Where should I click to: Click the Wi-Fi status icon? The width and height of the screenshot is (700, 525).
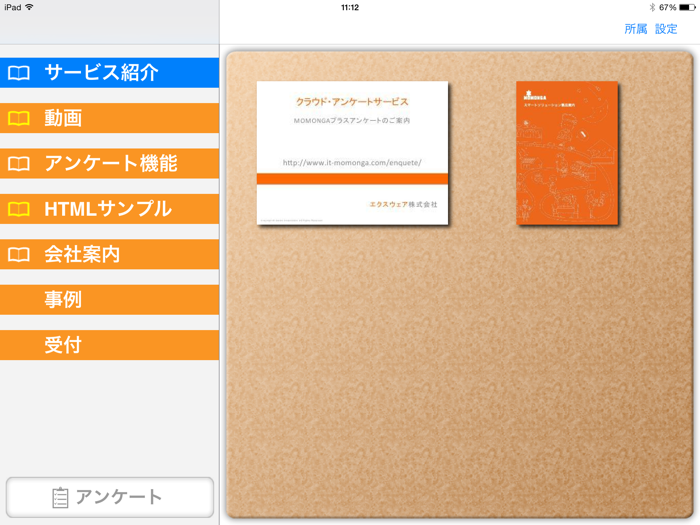pyautogui.click(x=29, y=7)
